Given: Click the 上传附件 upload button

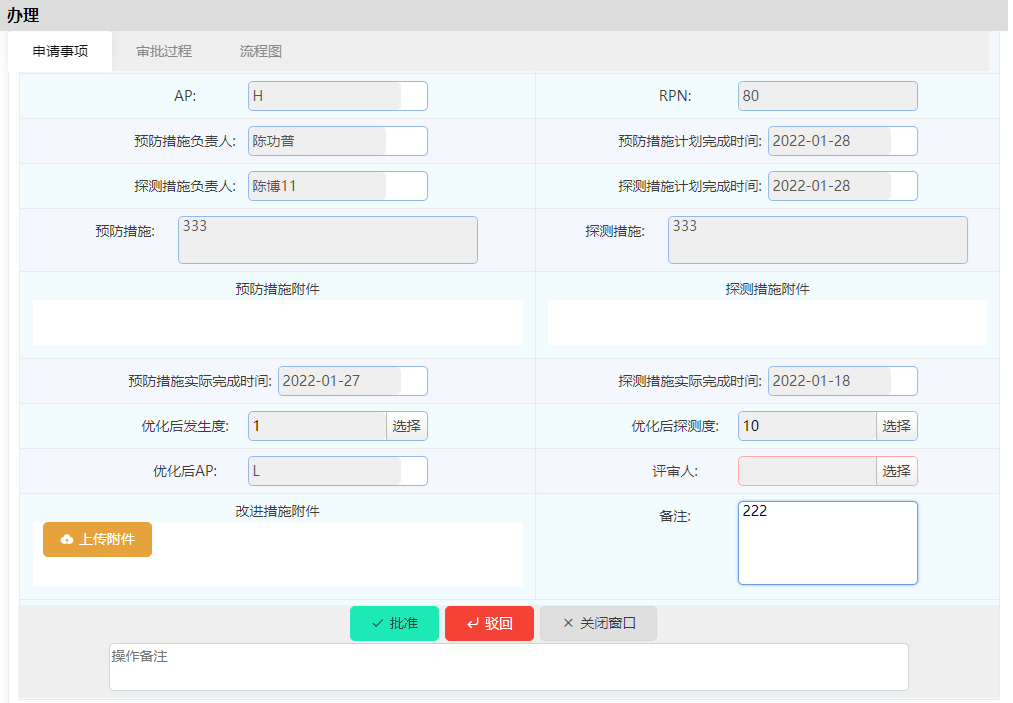Looking at the screenshot, I should (x=97, y=539).
